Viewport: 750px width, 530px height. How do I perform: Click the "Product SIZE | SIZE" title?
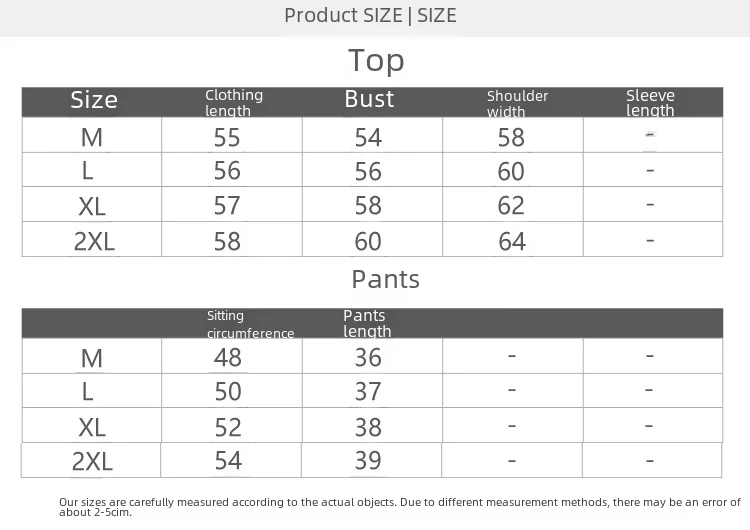(x=370, y=15)
